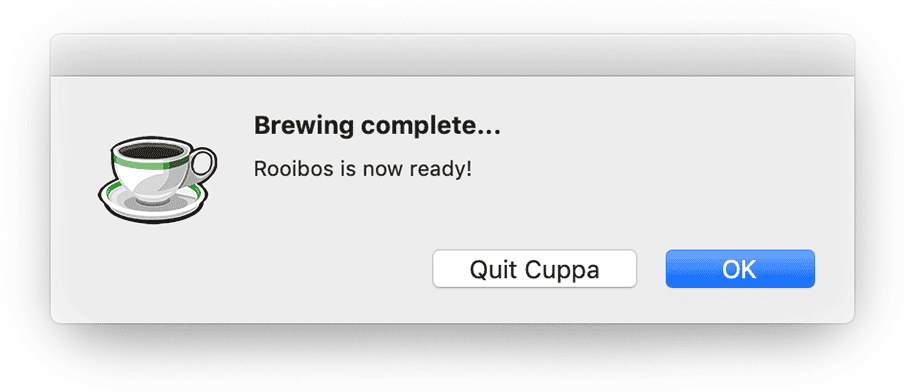Image resolution: width=904 pixels, height=392 pixels.
Task: Select the Brewing complete heading
Action: 377,126
